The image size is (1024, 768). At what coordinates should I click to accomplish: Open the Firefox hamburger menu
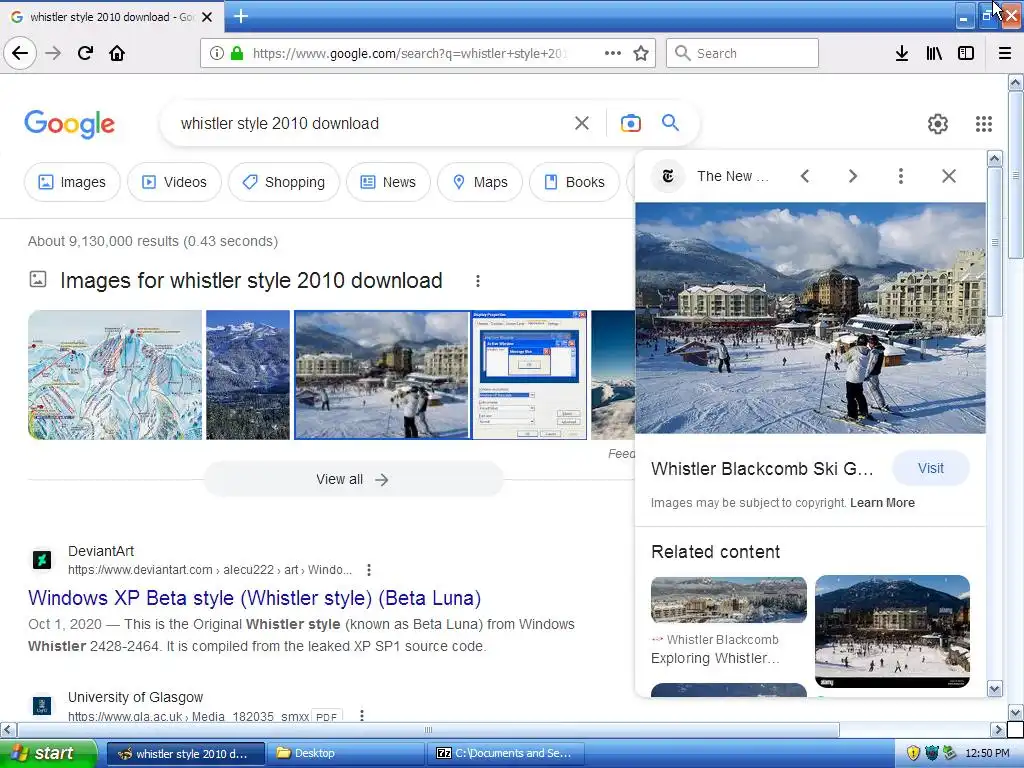[1005, 53]
